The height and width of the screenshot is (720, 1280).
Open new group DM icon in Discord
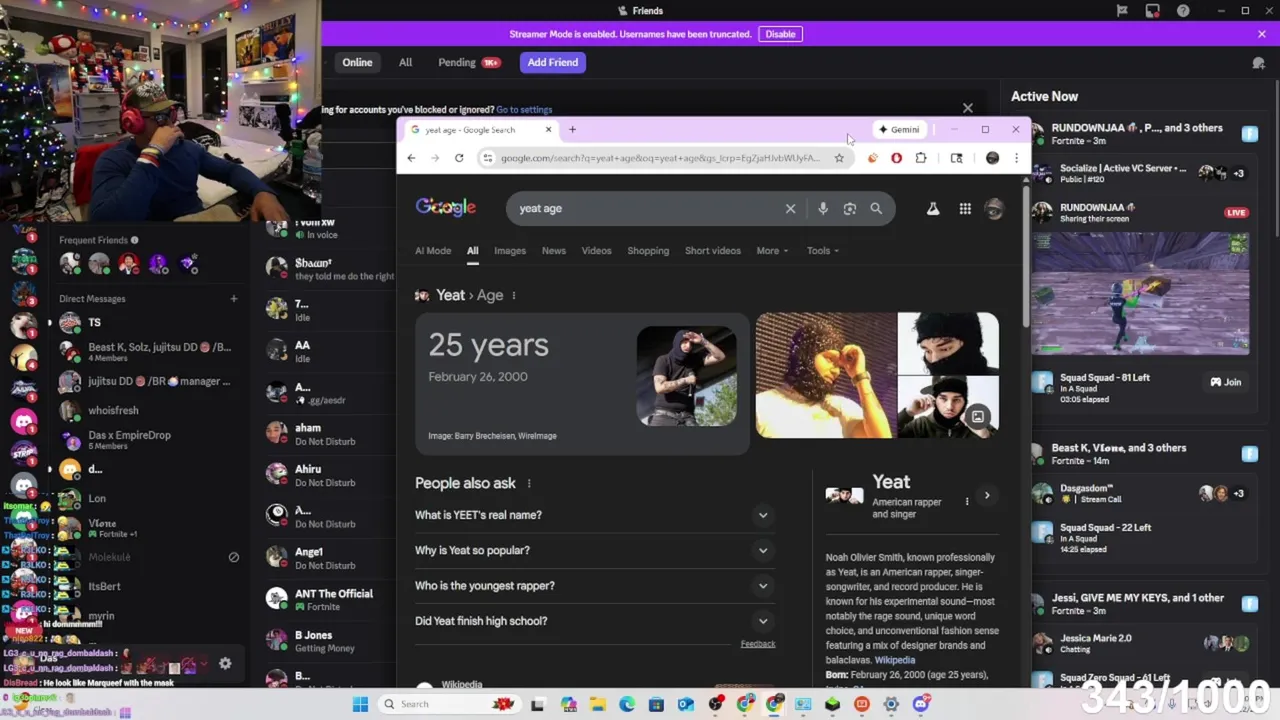1258,63
